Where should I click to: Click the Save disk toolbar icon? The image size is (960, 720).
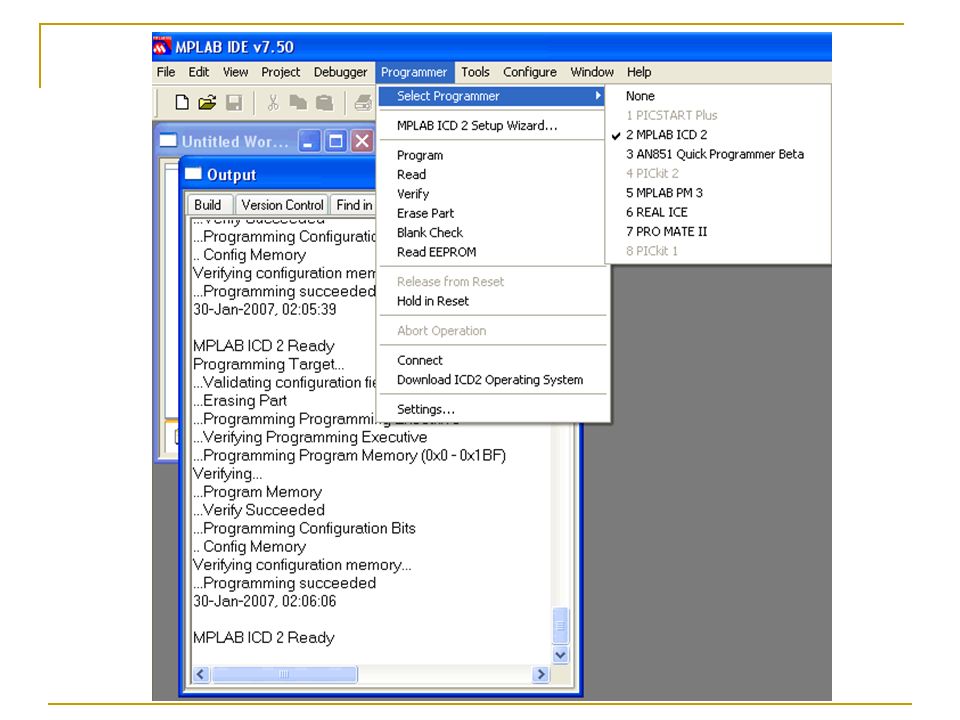pyautogui.click(x=234, y=102)
